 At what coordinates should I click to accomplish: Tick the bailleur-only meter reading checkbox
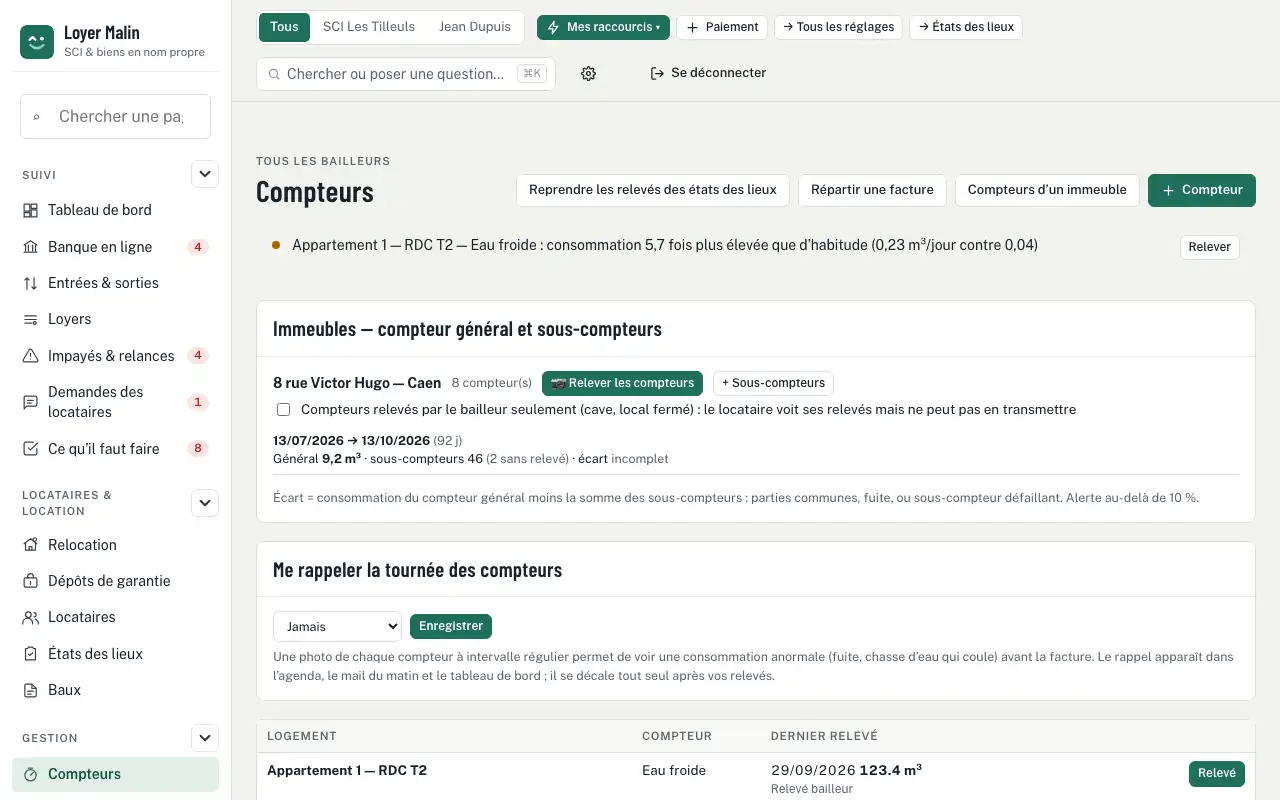[x=284, y=410]
